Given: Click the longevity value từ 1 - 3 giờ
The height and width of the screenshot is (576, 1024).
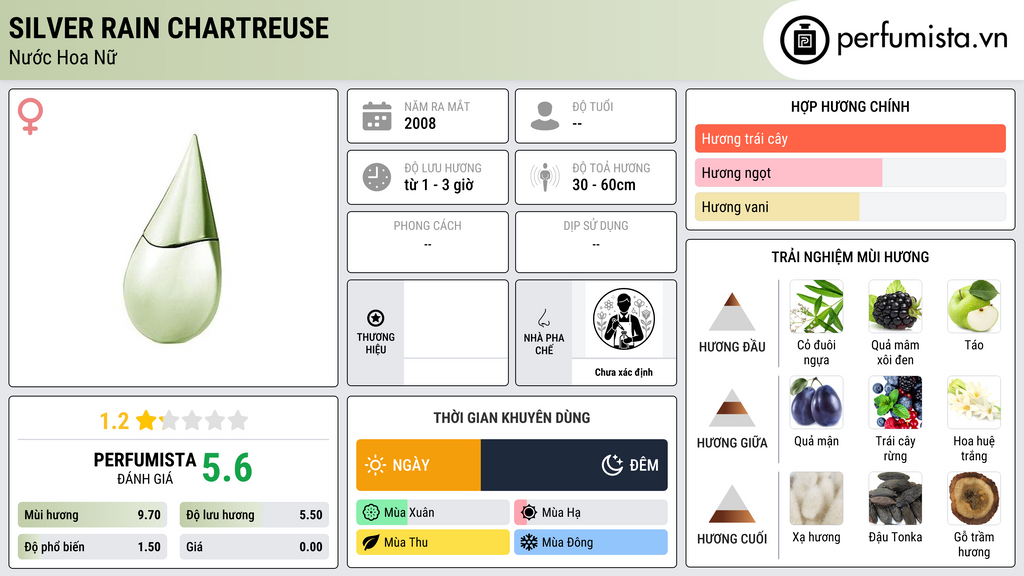Looking at the screenshot, I should tap(439, 185).
